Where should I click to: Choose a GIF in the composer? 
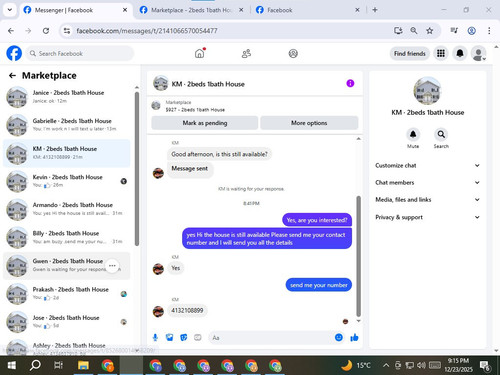point(198,338)
